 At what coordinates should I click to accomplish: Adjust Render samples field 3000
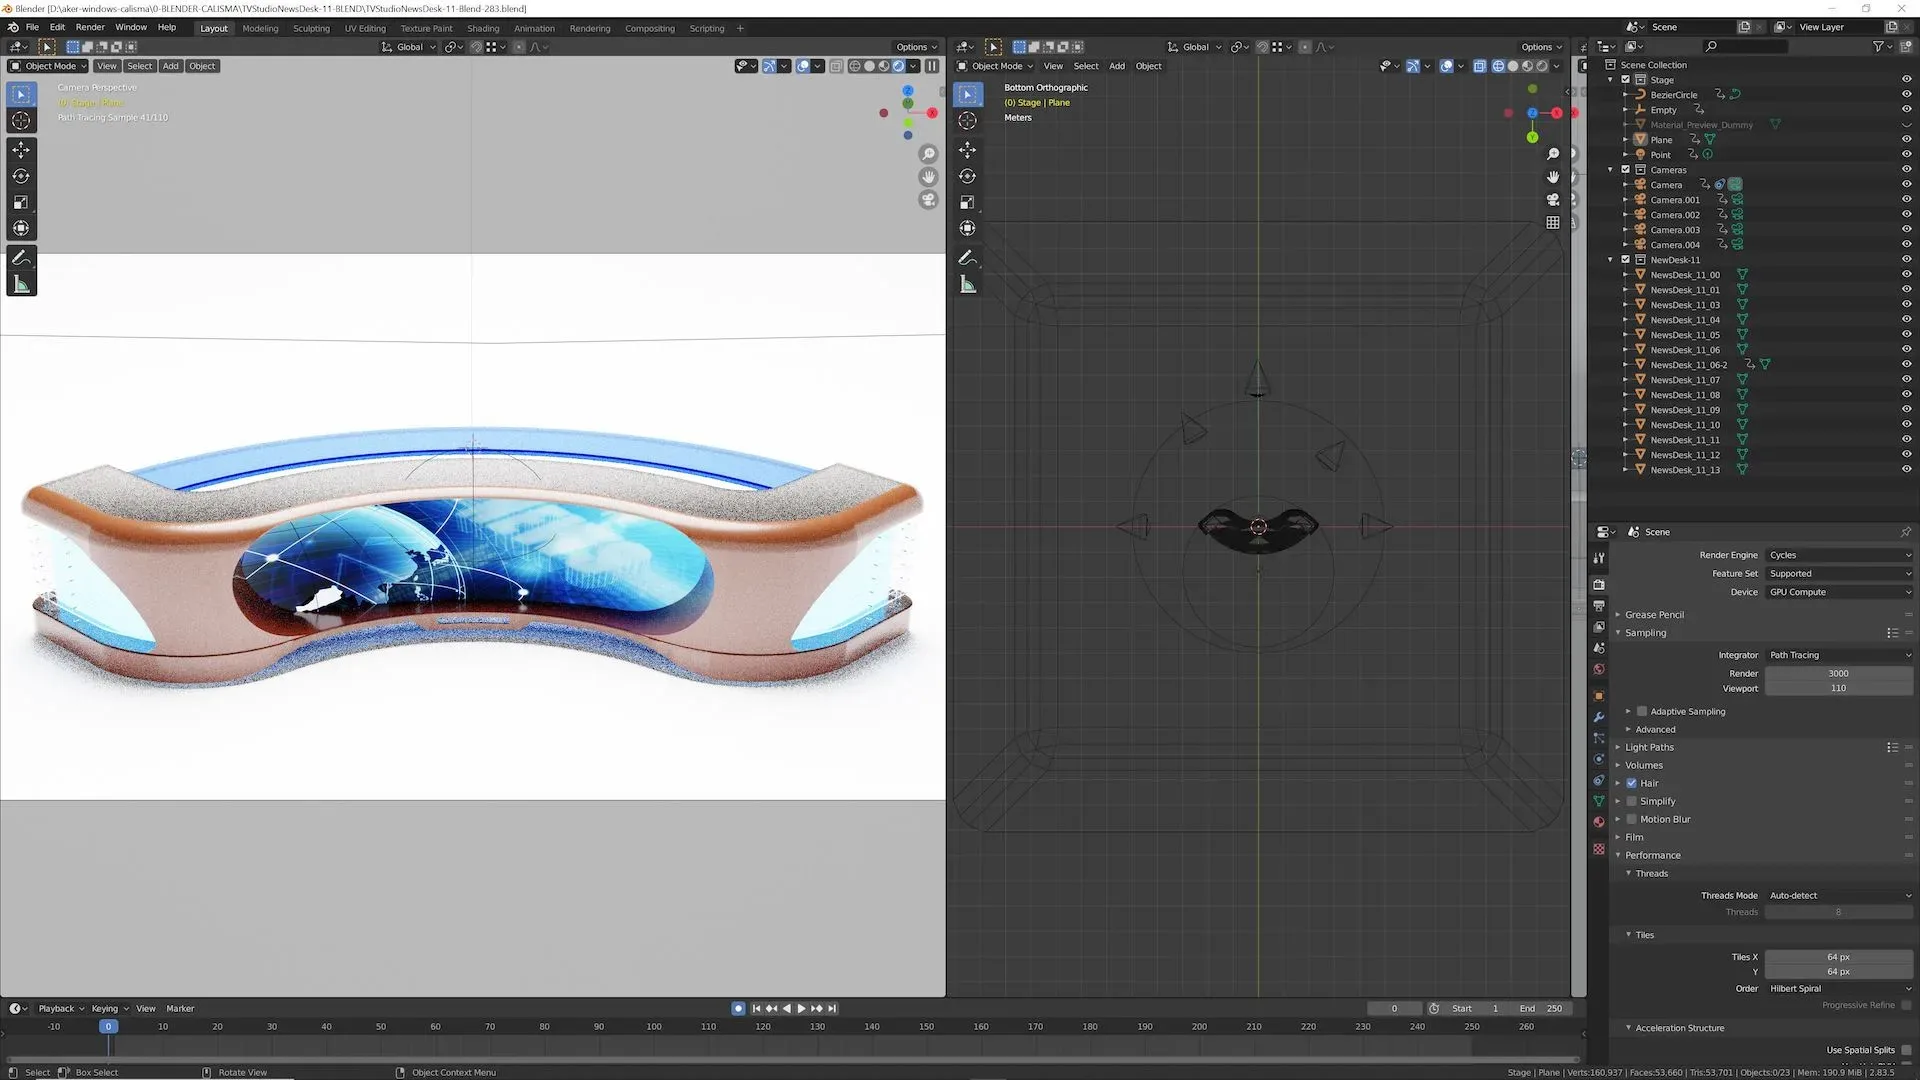[x=1838, y=673]
